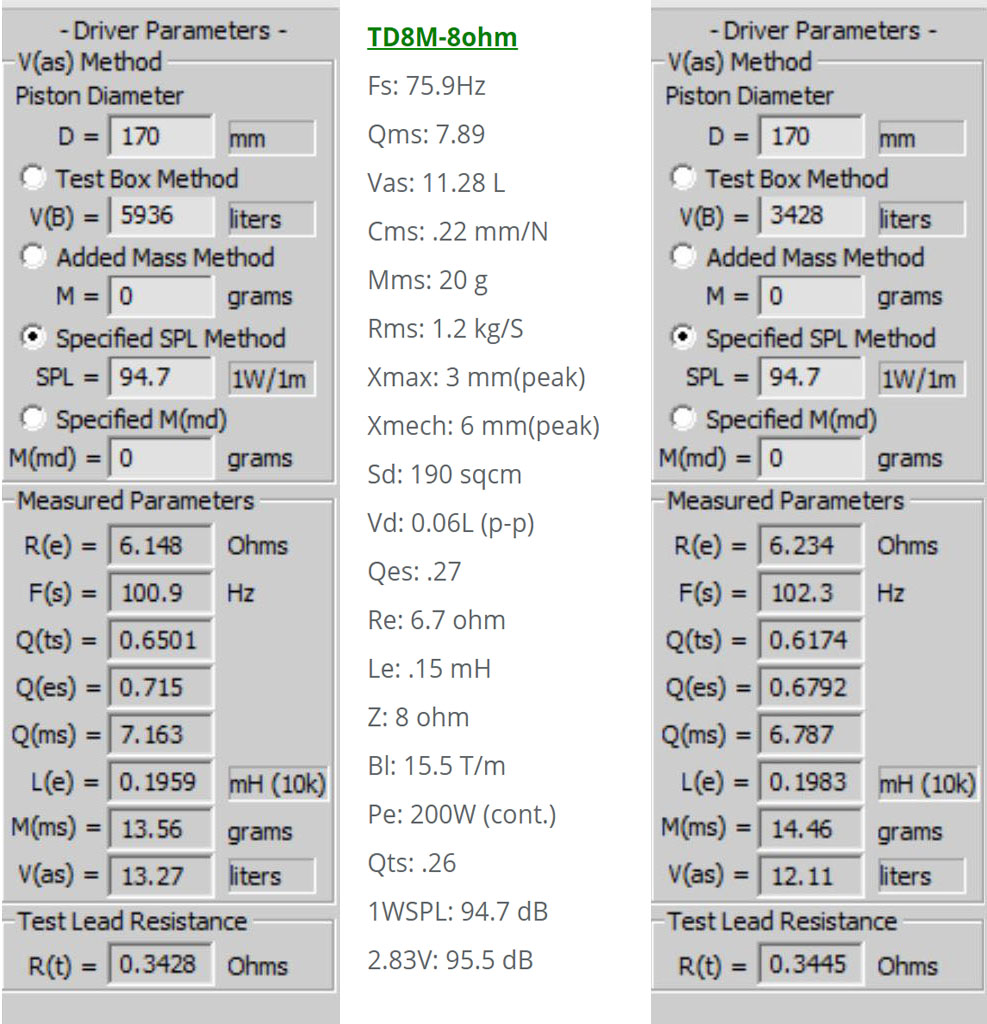Open the 1W/1m unit selector in right panel
Screen dimensions: 987x1024
(921, 379)
